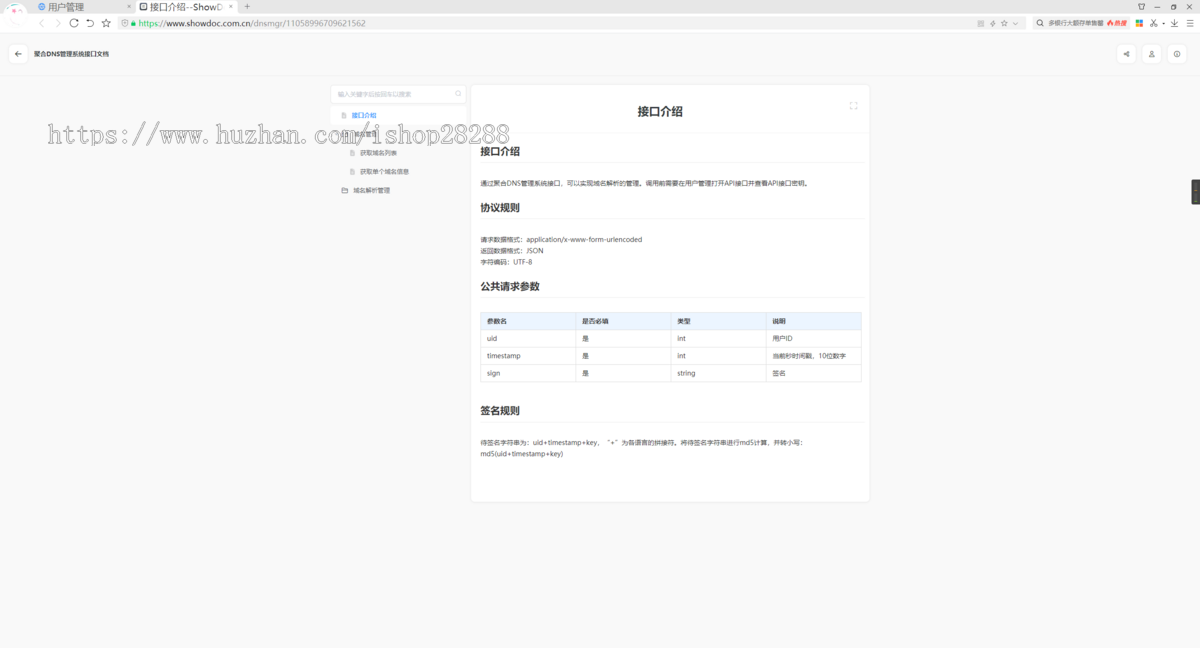Open the browser downloads icon

1175,23
